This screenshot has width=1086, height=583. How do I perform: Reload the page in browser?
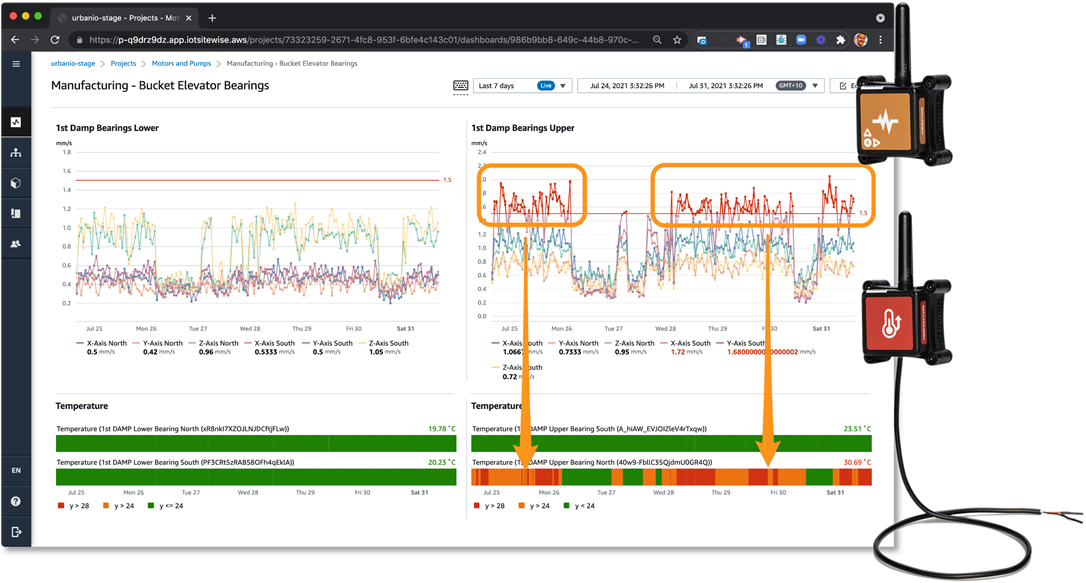55,40
